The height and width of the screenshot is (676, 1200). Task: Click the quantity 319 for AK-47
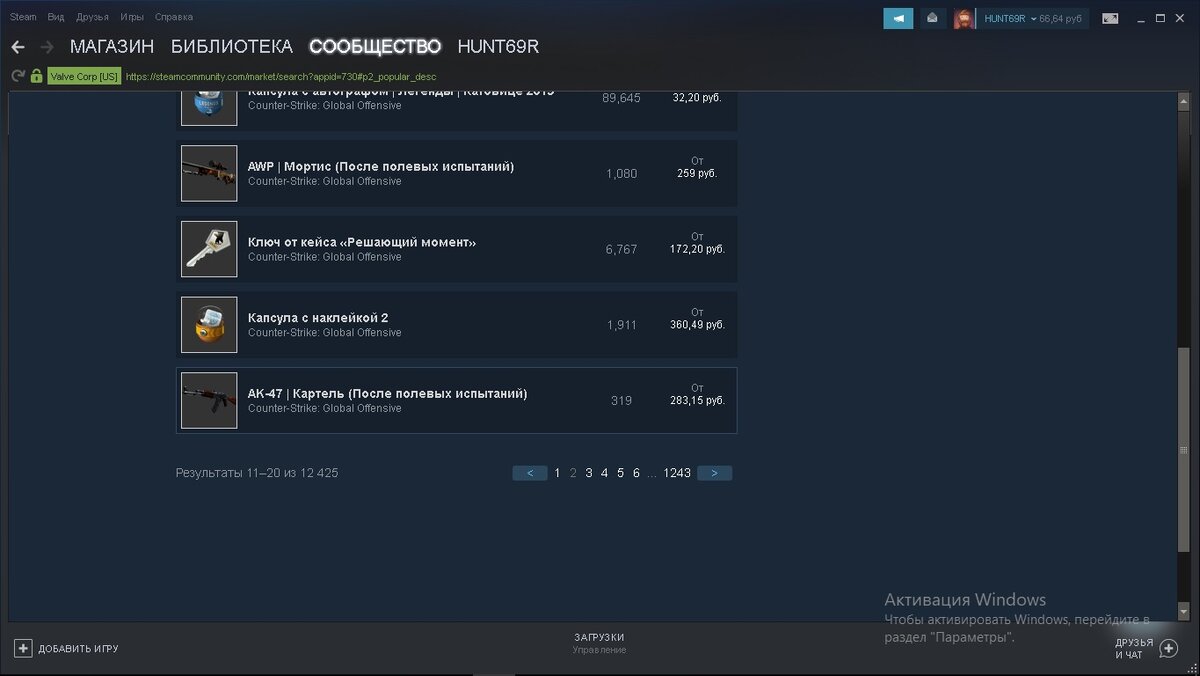point(621,401)
